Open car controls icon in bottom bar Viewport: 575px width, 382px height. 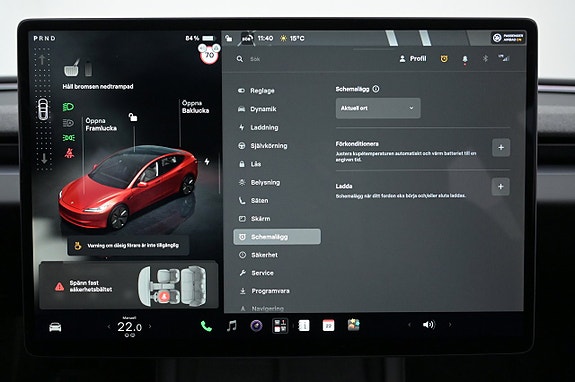pos(55,326)
